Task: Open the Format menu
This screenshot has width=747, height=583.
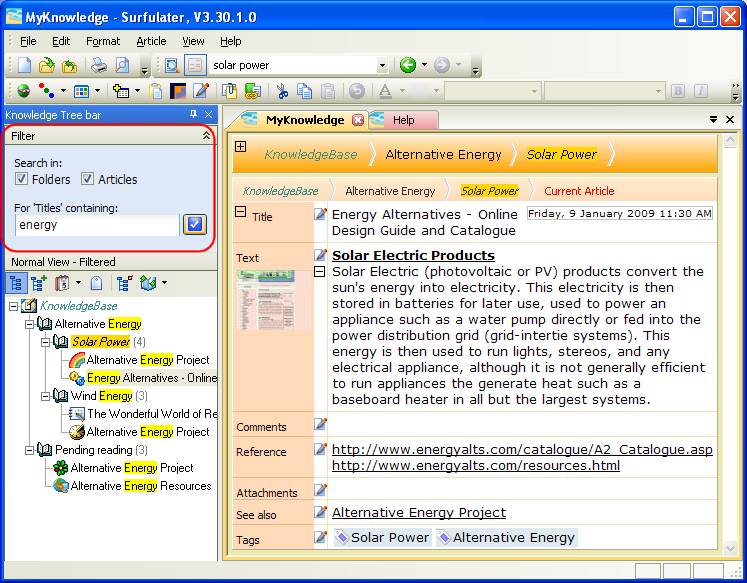Action: [103, 41]
